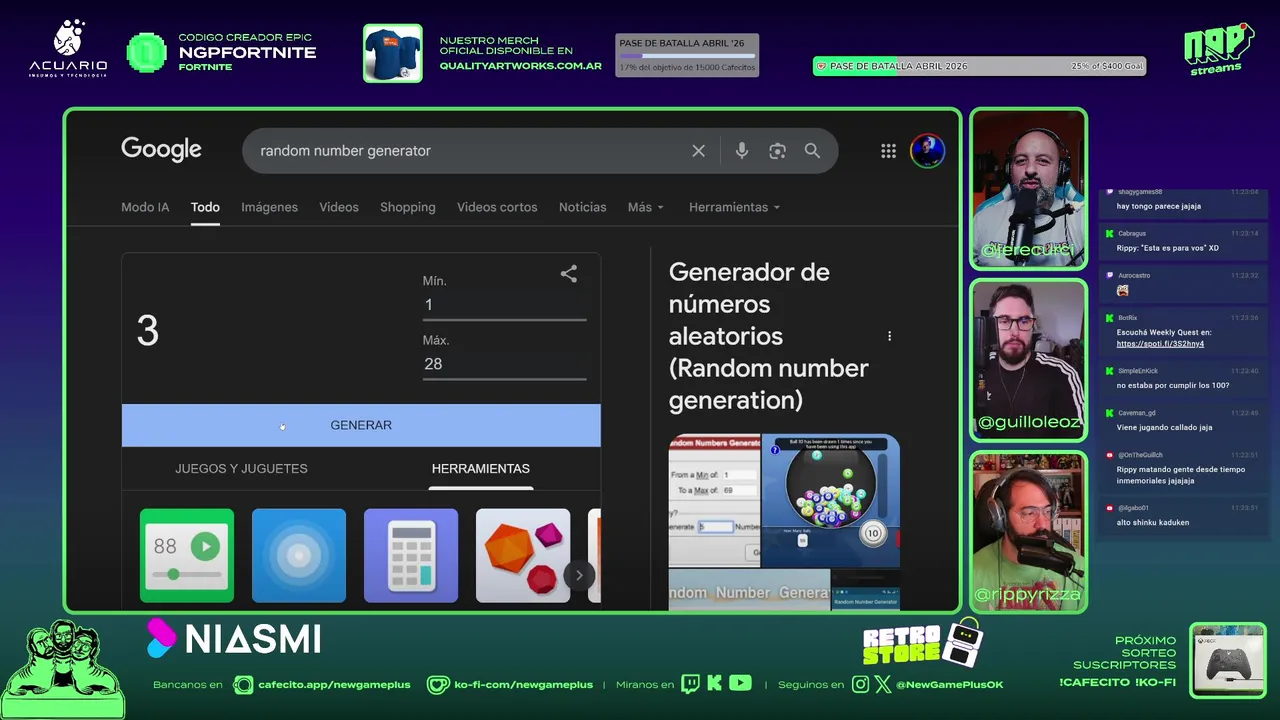Click the @ferecucci webcam feed
The height and width of the screenshot is (720, 1280).
[x=1028, y=188]
